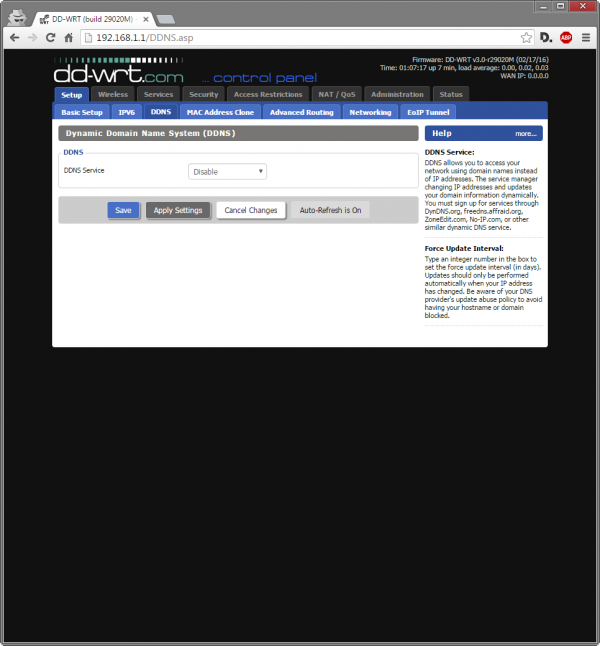Screen dimensions: 600x646
Task: Select the MAC Address Clone subtab
Action: [220, 112]
